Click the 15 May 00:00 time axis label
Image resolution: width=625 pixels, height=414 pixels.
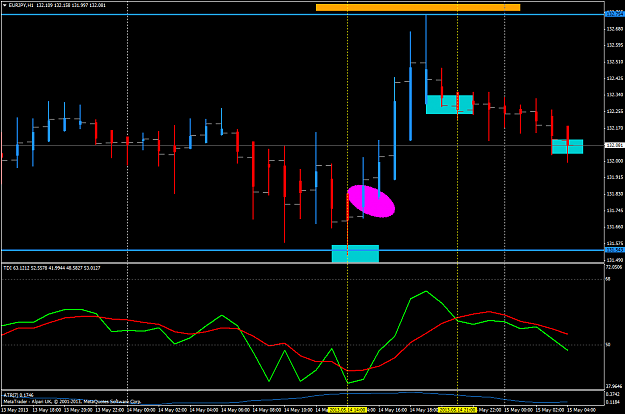[518, 410]
